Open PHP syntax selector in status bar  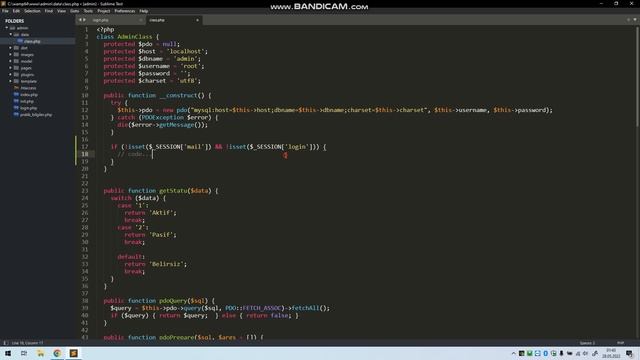pos(621,343)
